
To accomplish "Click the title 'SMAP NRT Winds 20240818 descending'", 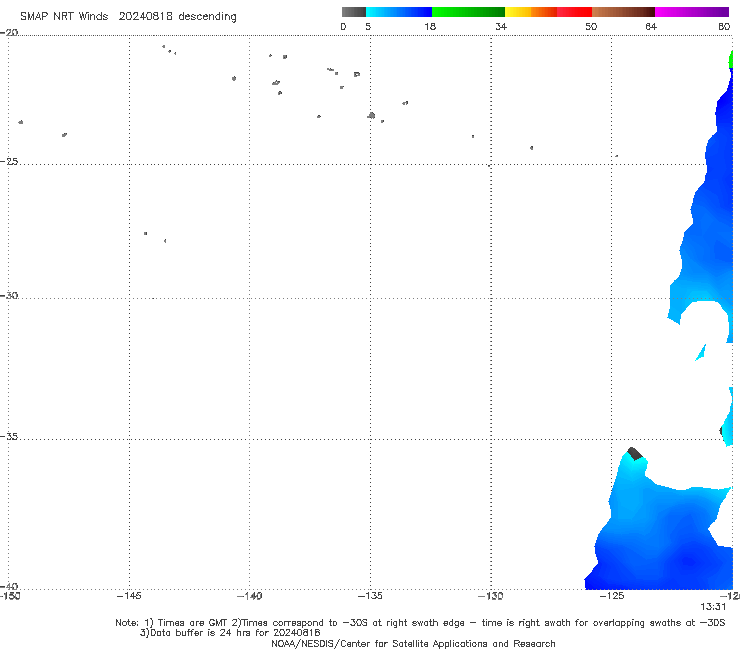I will [128, 16].
